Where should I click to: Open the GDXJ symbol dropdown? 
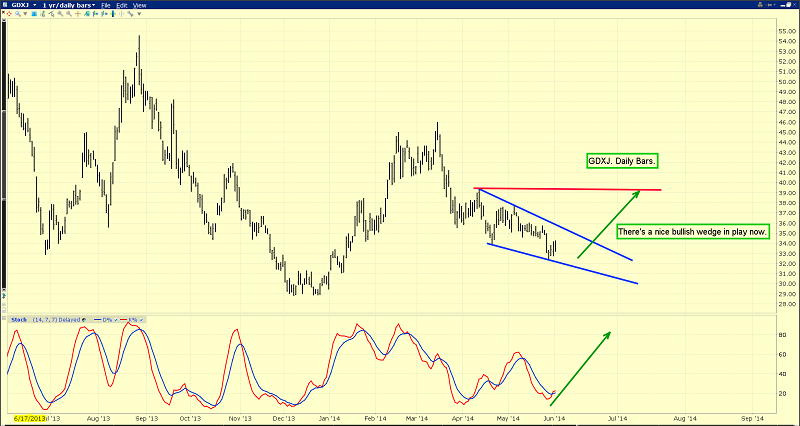point(35,5)
